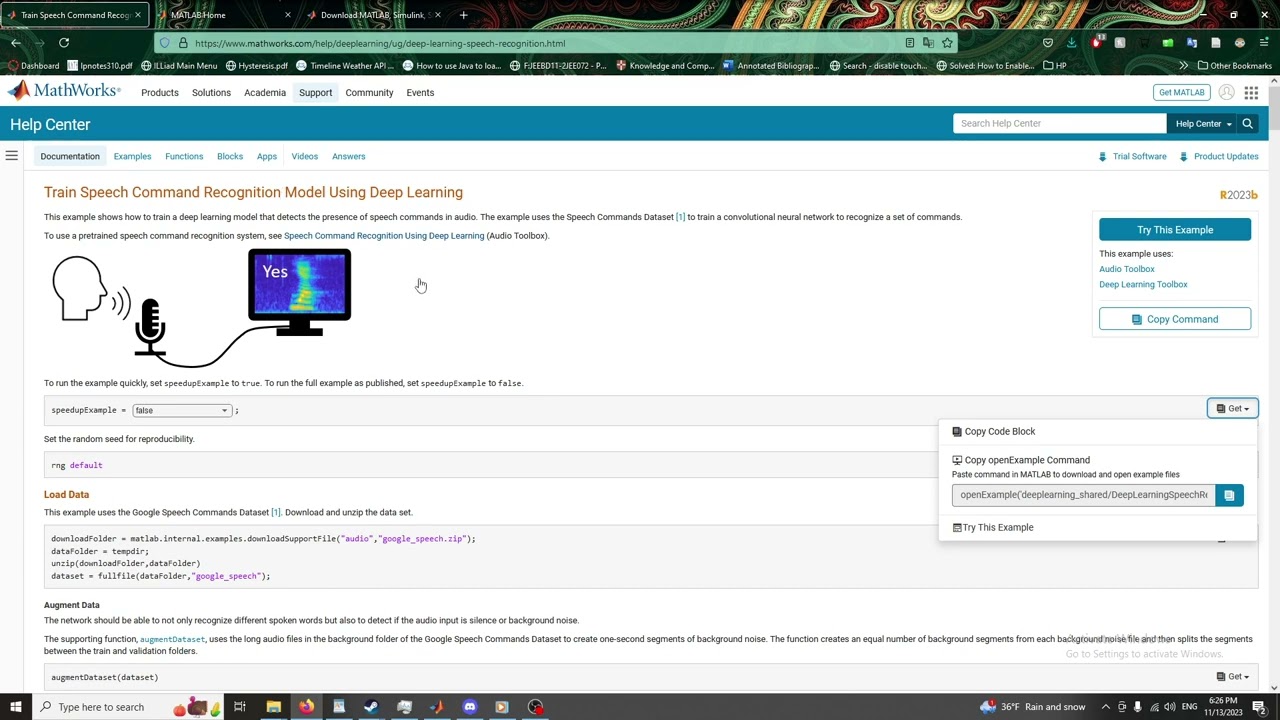The image size is (1280, 720).
Task: Open the ad blocker extension with 13 badge
Action: point(1096,42)
